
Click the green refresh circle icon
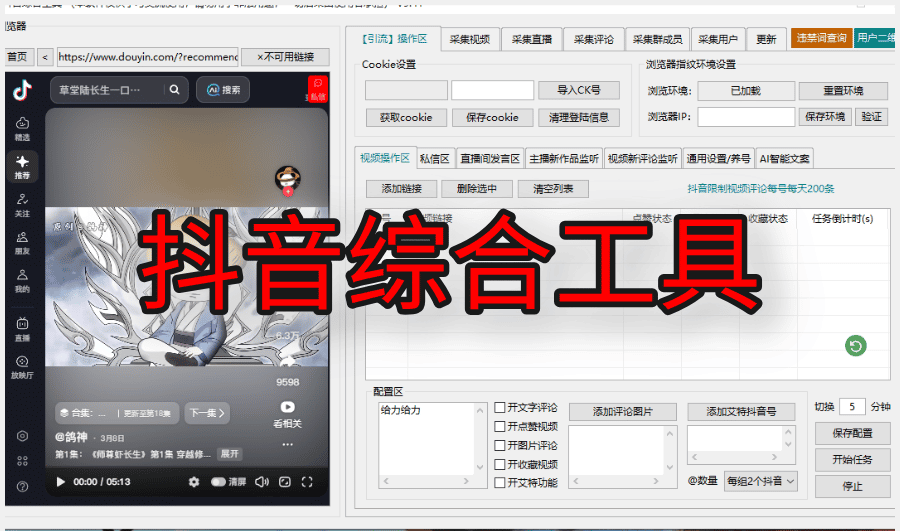pyautogui.click(x=855, y=346)
